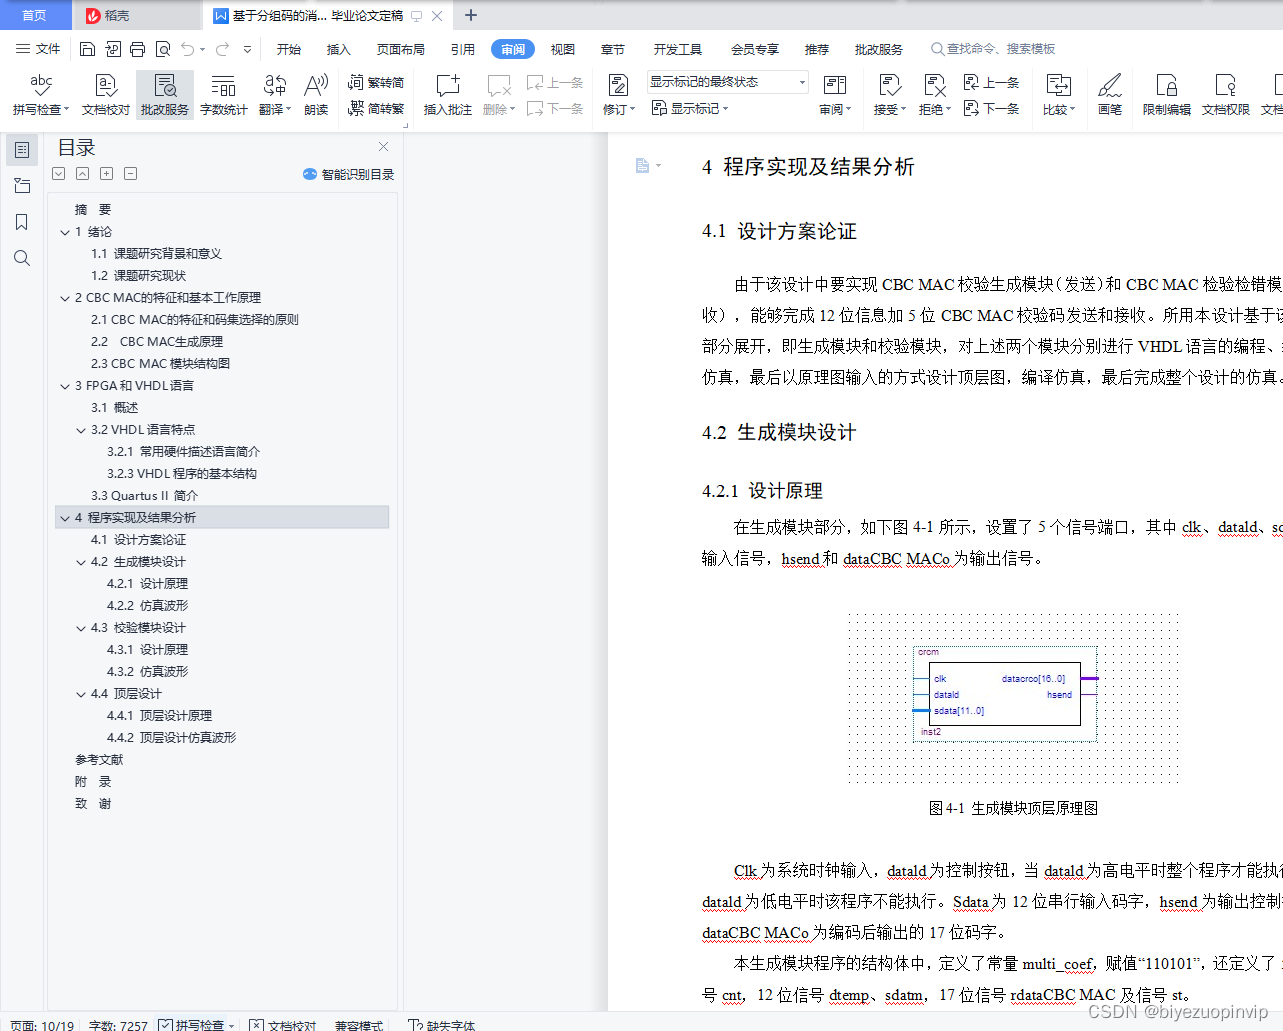Collapse 3 FPGA 和 VHDL语言 node
Screen dimensions: 1283x1031
(x=65, y=386)
